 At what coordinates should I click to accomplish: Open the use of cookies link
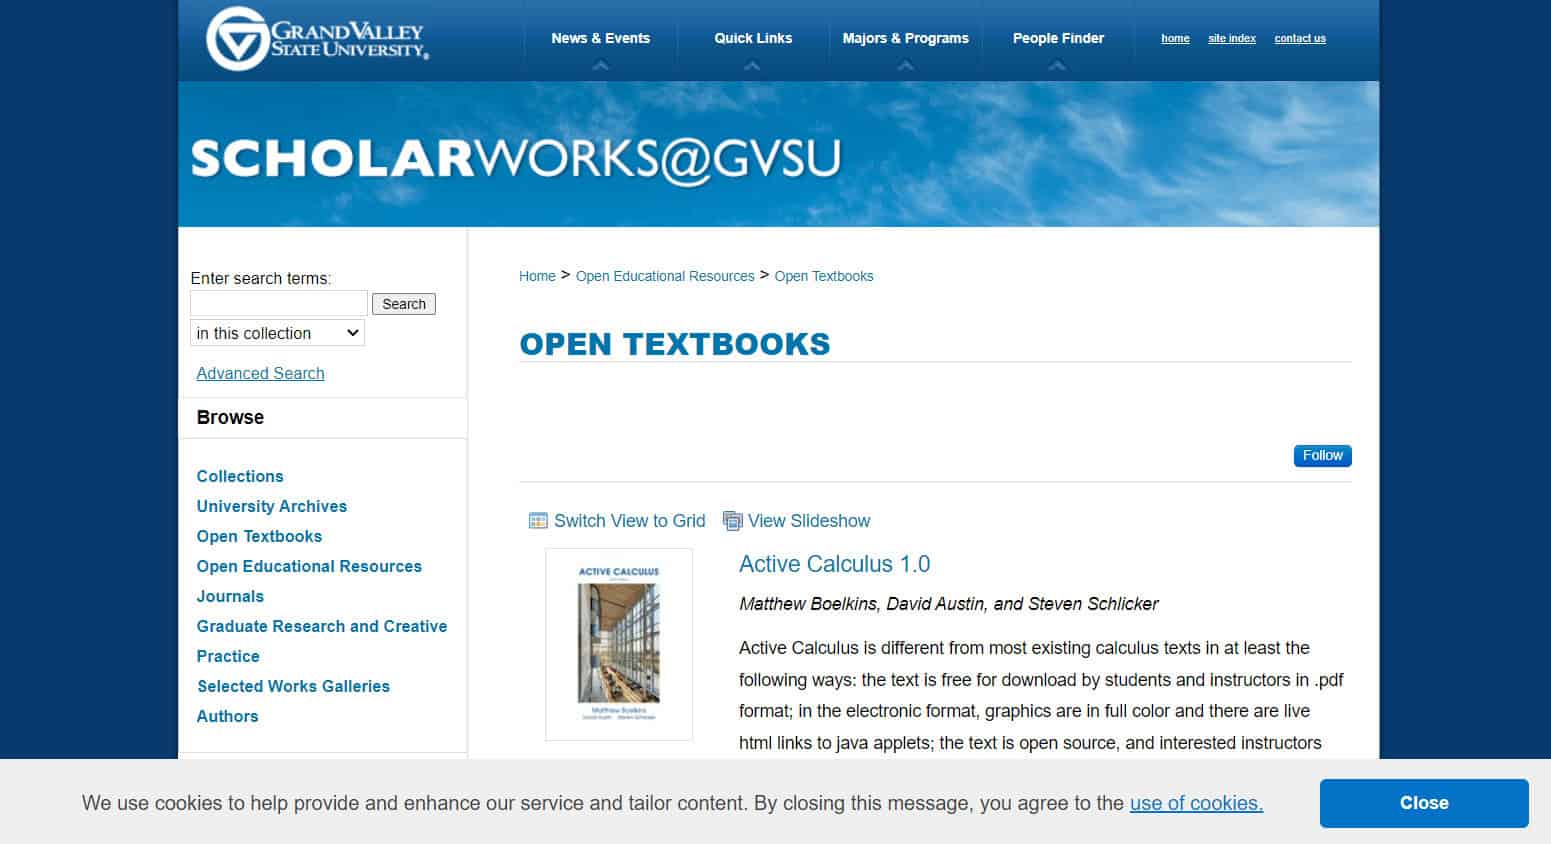click(x=1196, y=803)
